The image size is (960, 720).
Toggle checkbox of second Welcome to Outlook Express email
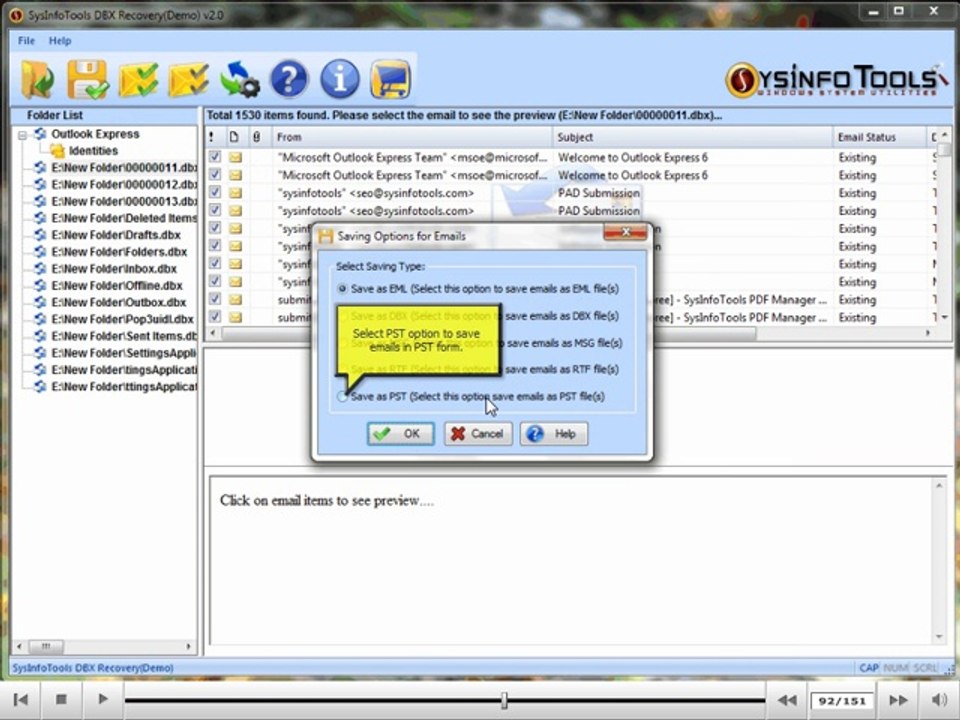click(215, 174)
